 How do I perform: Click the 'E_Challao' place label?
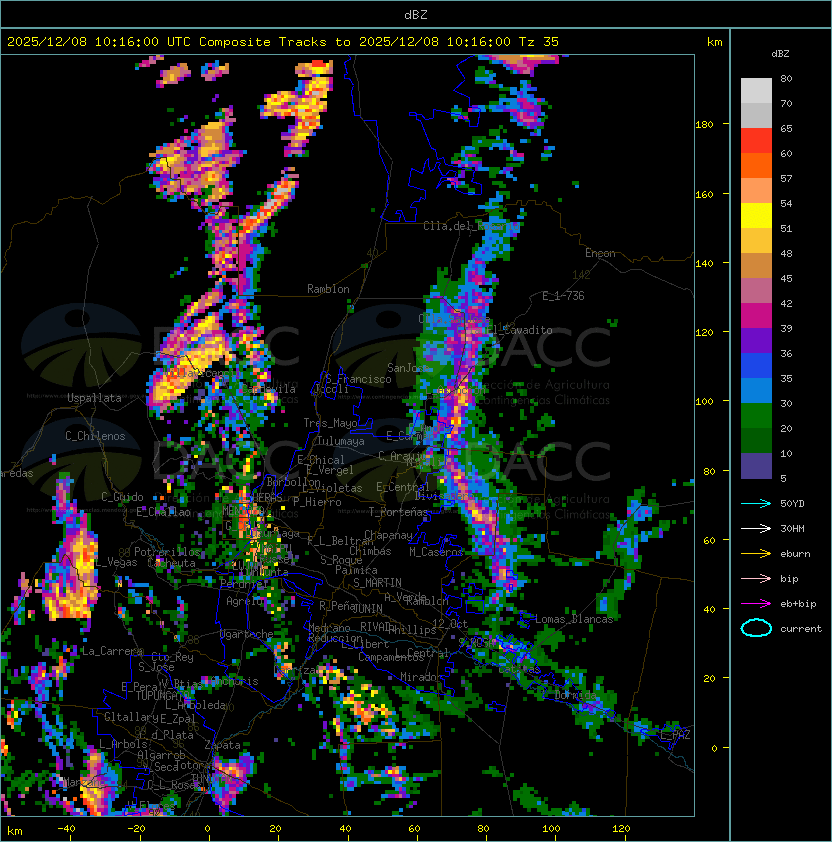pyautogui.click(x=163, y=512)
